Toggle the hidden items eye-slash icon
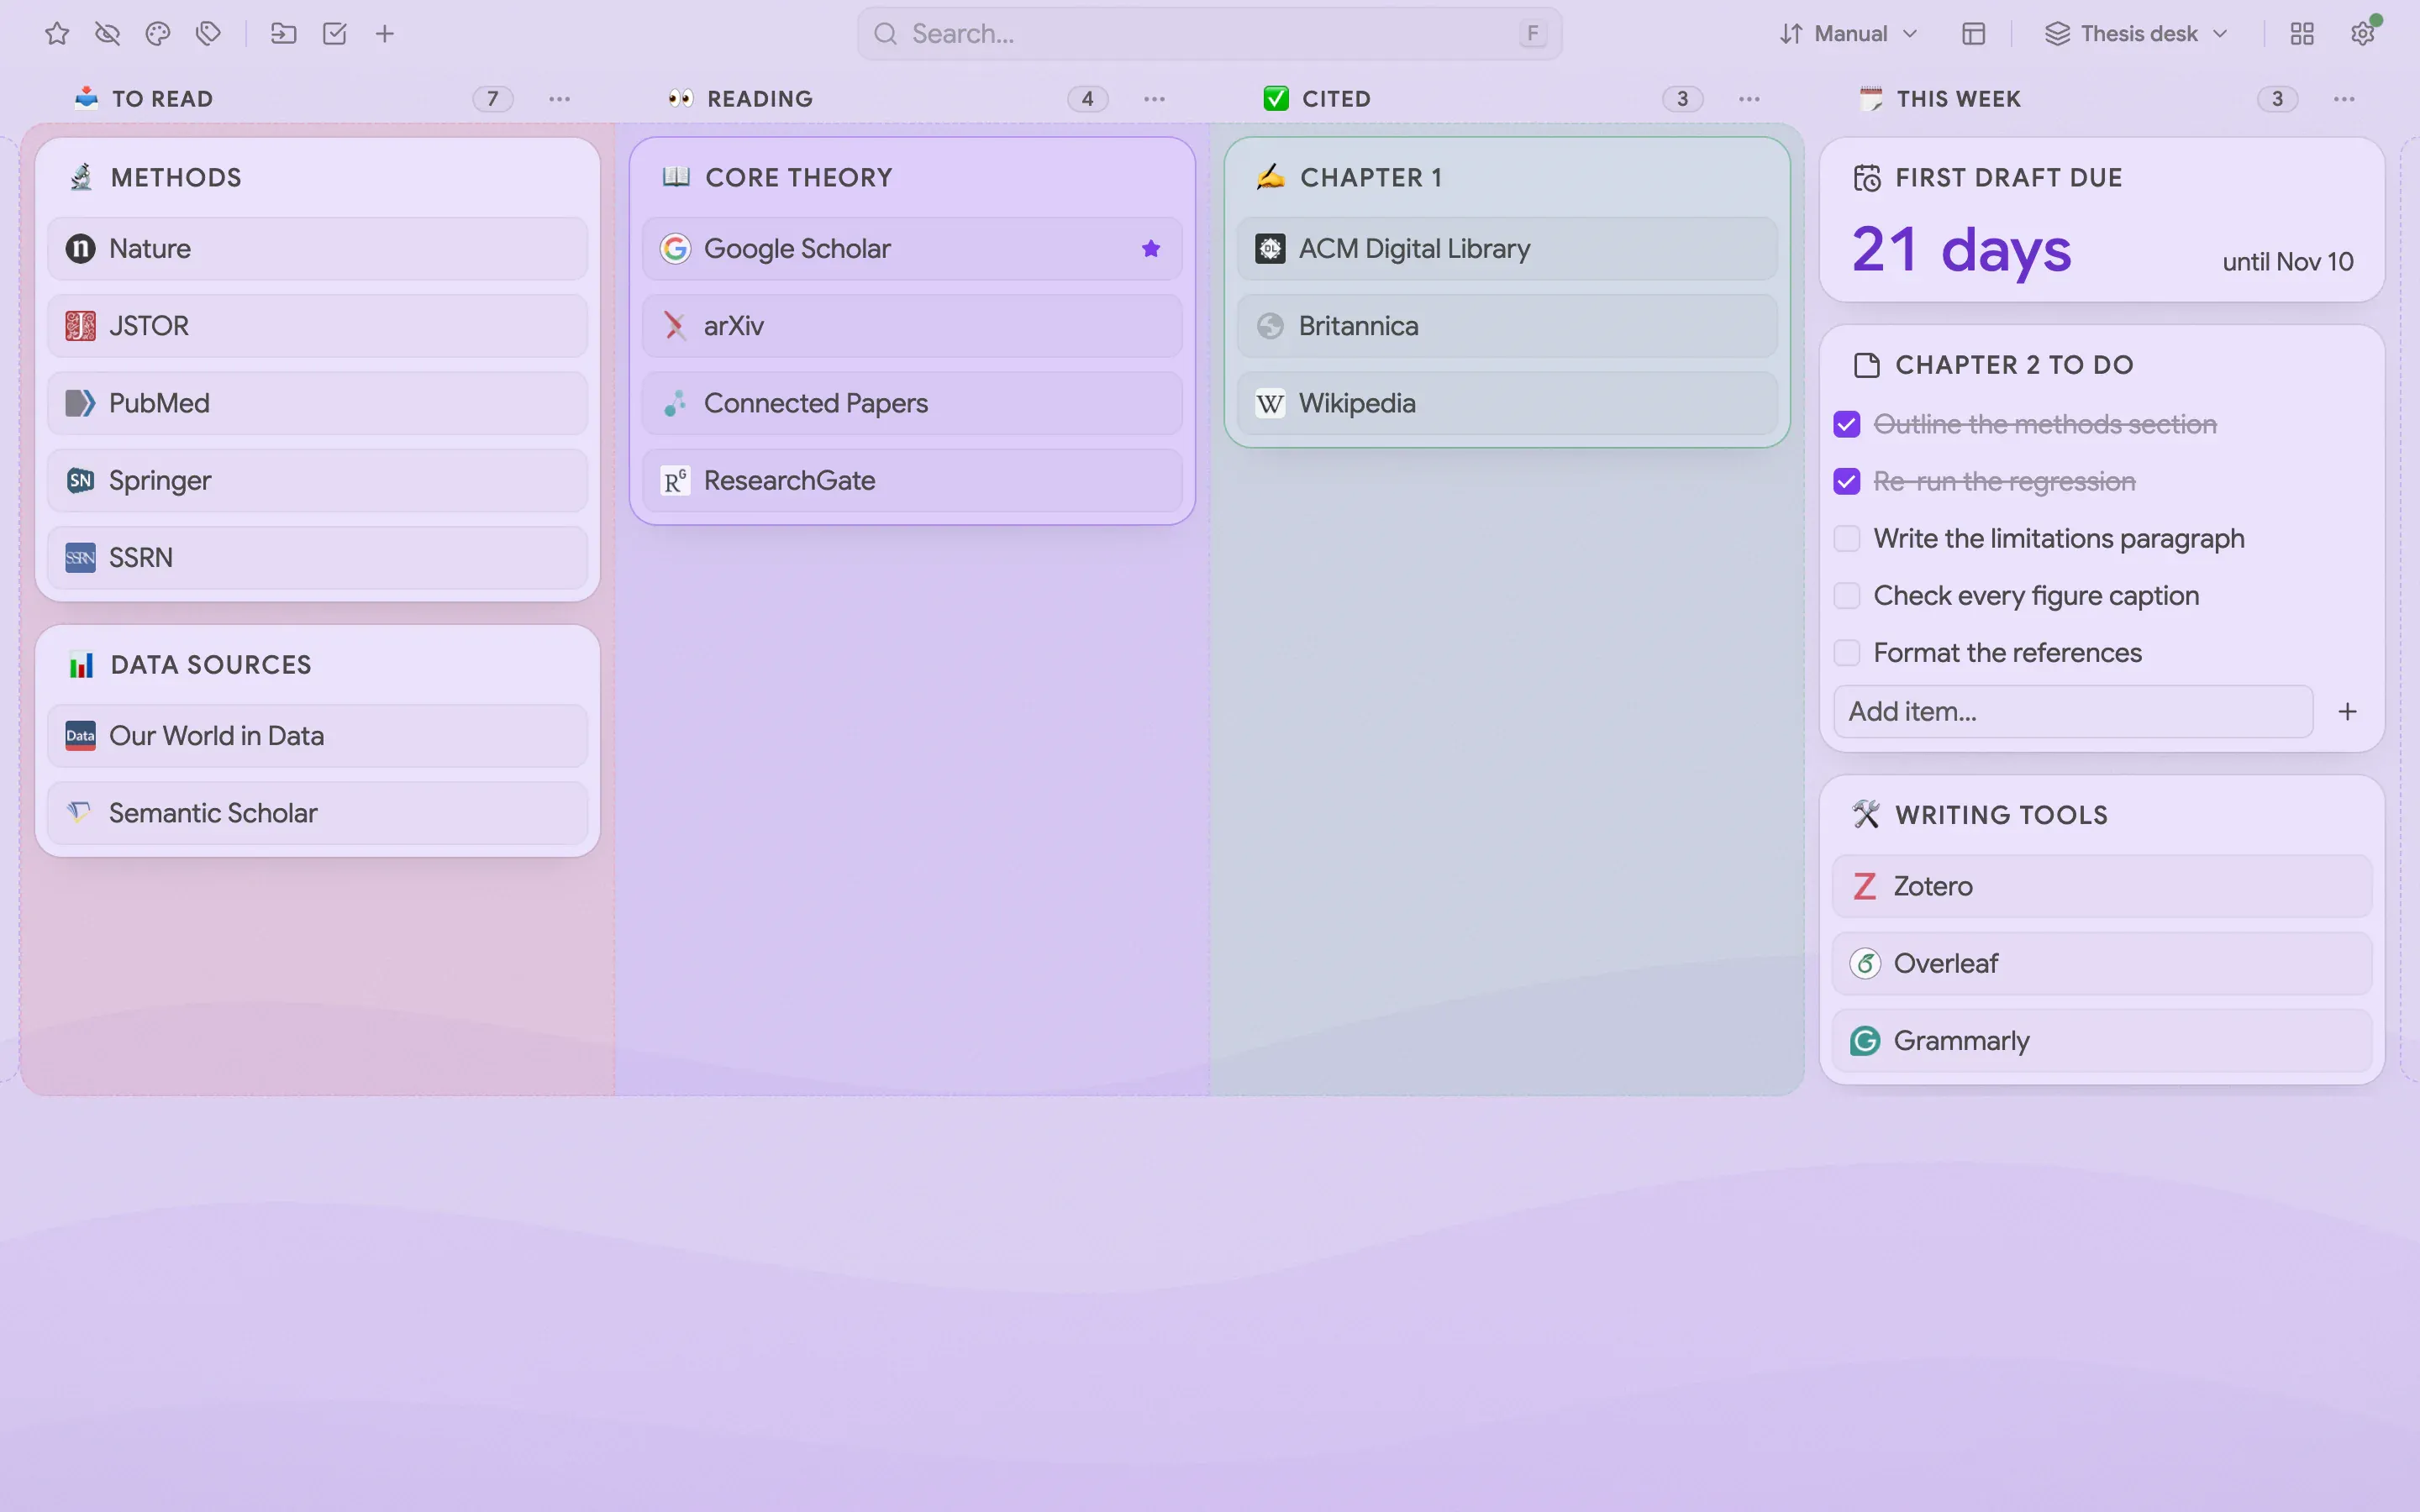 107,34
